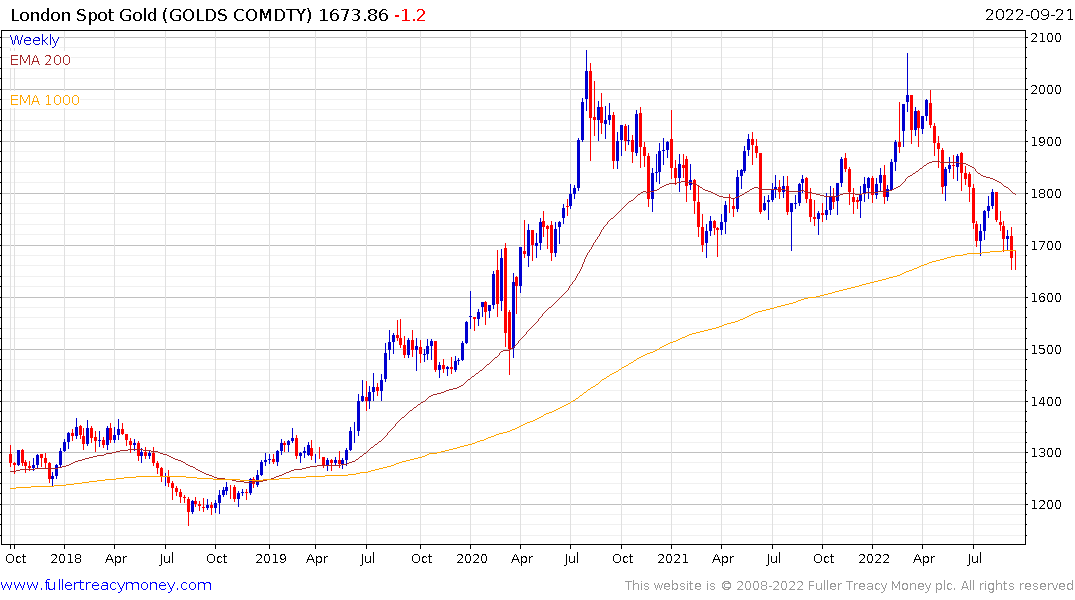Click the 1700 price axis label
Screen dimensions: 1075x600
coord(1046,245)
